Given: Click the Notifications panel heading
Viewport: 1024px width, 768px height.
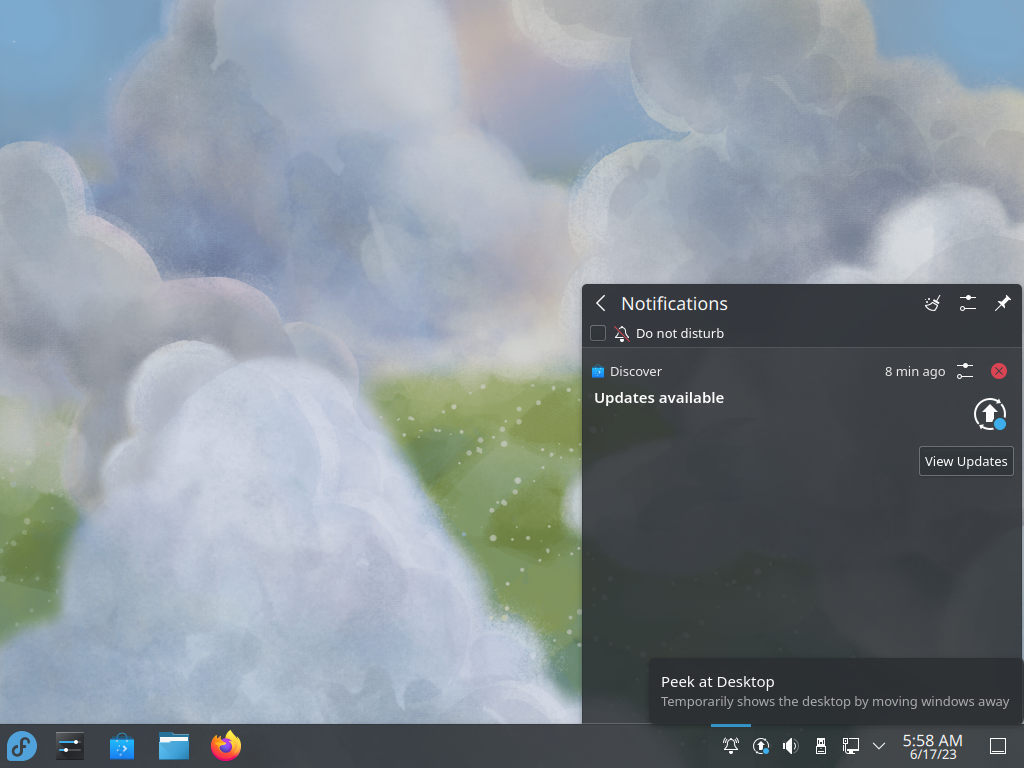Looking at the screenshot, I should pyautogui.click(x=674, y=303).
